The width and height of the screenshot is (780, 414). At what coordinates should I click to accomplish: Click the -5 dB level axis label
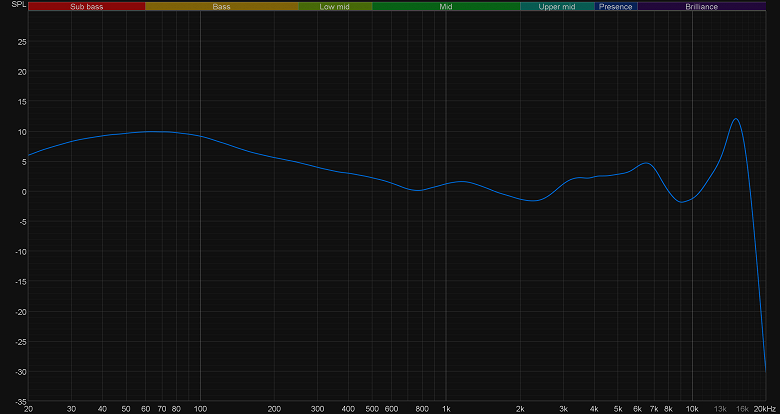point(22,221)
